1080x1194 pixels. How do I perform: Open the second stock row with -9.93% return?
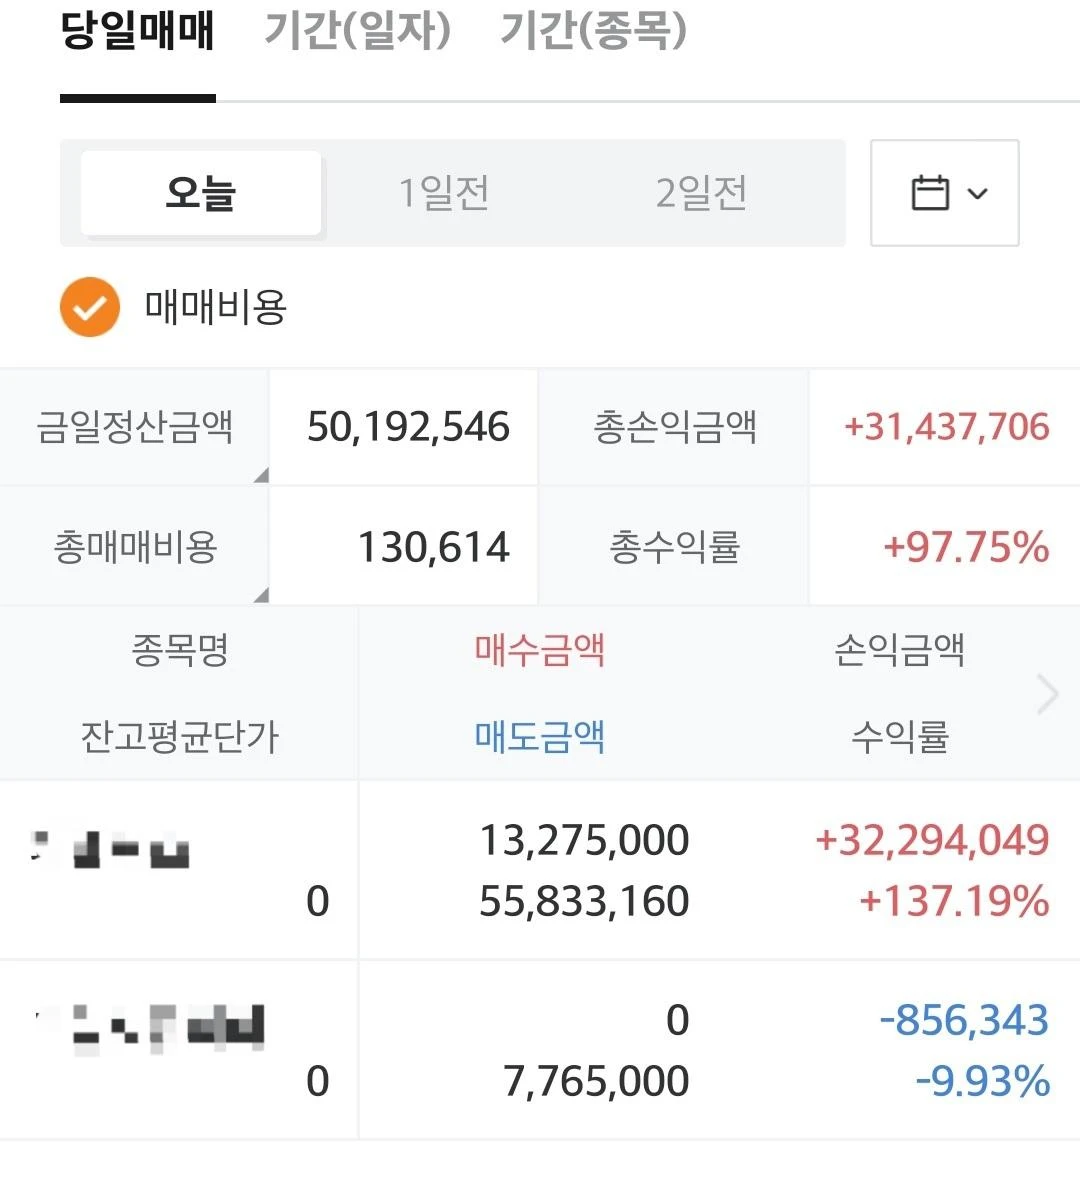click(x=540, y=1050)
